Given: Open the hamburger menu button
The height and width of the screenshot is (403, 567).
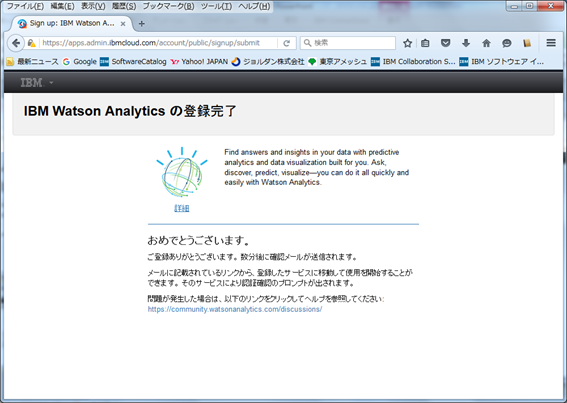Looking at the screenshot, I should click(x=551, y=43).
